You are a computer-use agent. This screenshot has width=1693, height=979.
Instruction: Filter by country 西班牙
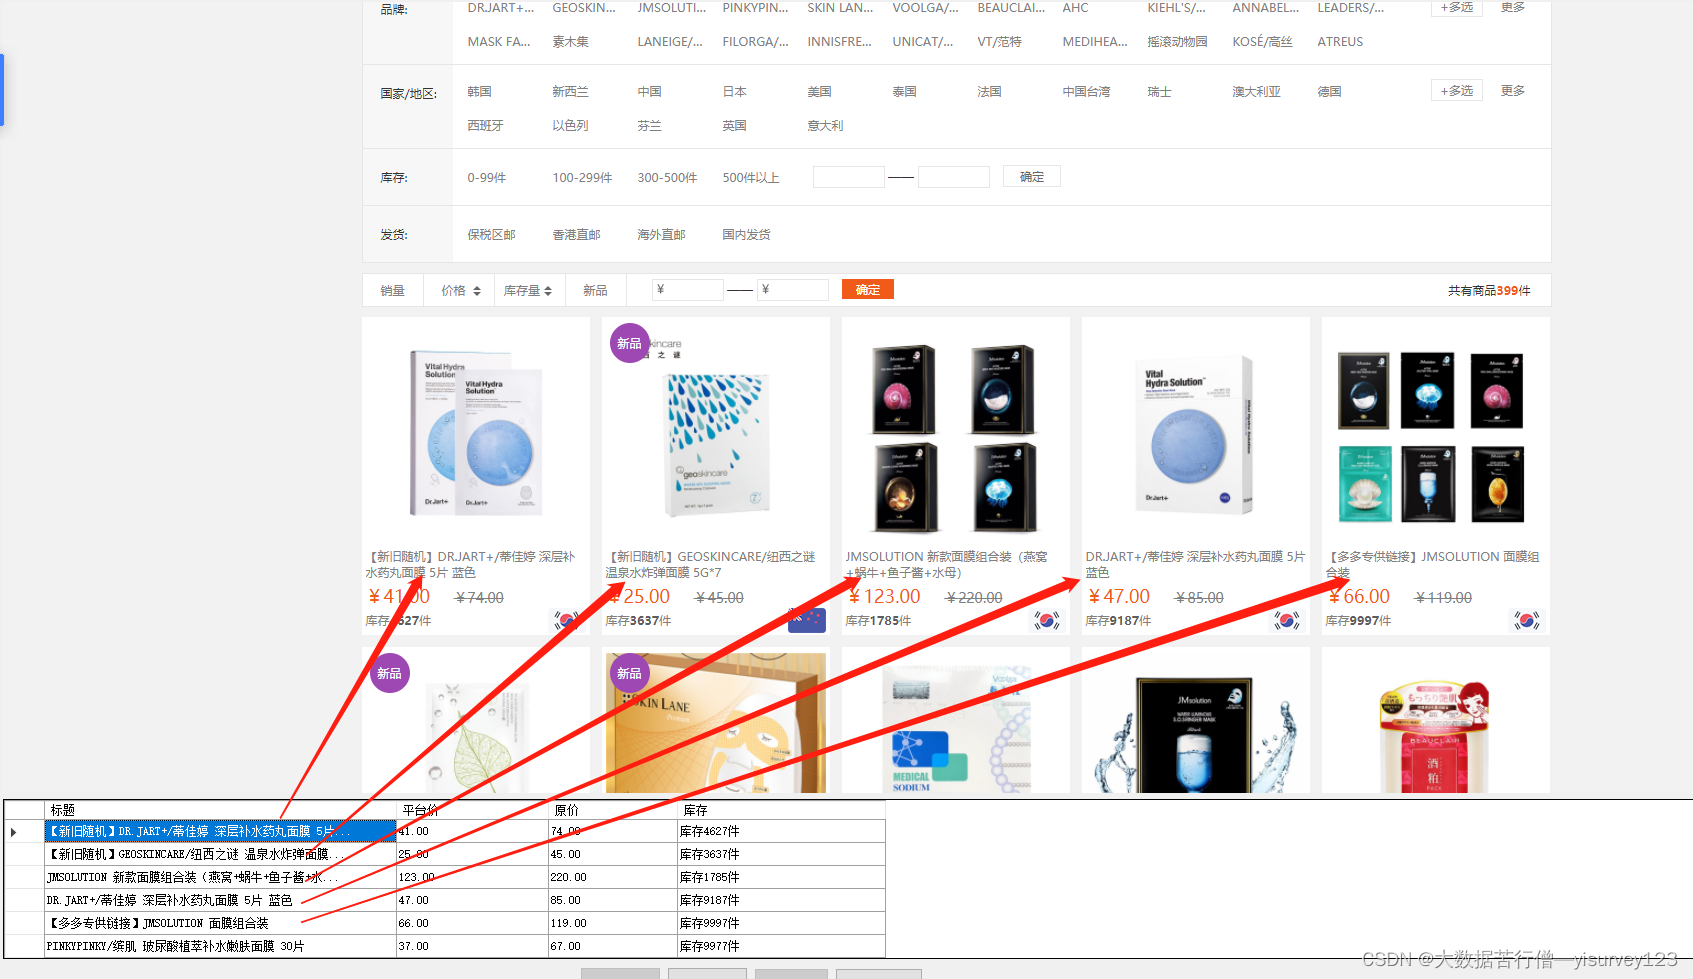[x=486, y=126]
